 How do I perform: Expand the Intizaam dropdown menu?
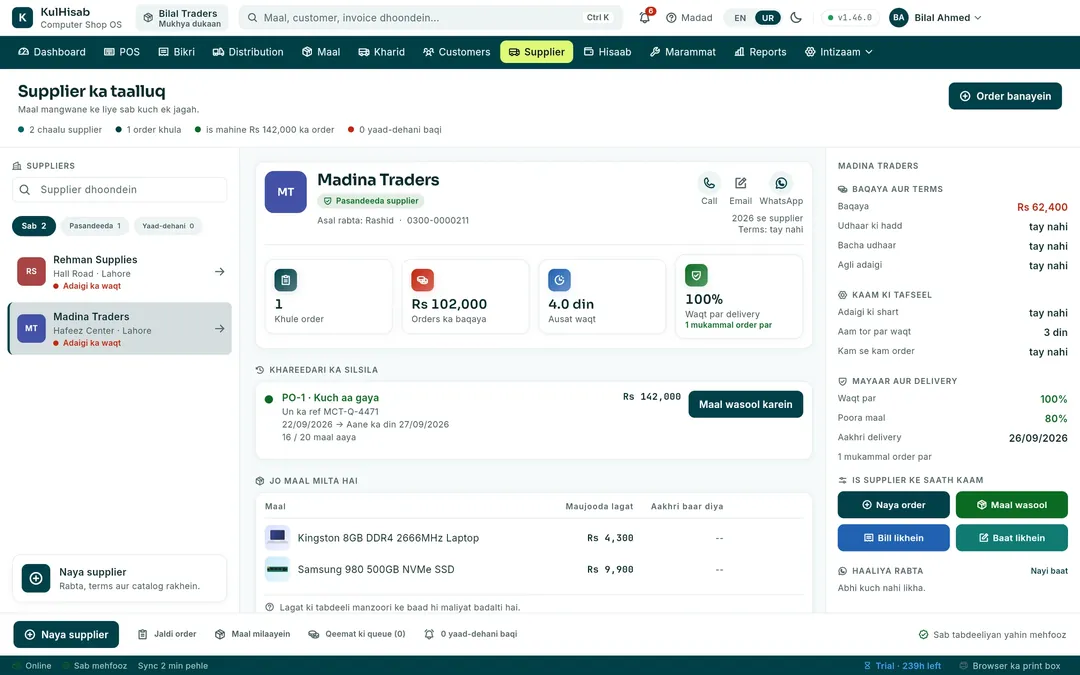[x=838, y=52]
